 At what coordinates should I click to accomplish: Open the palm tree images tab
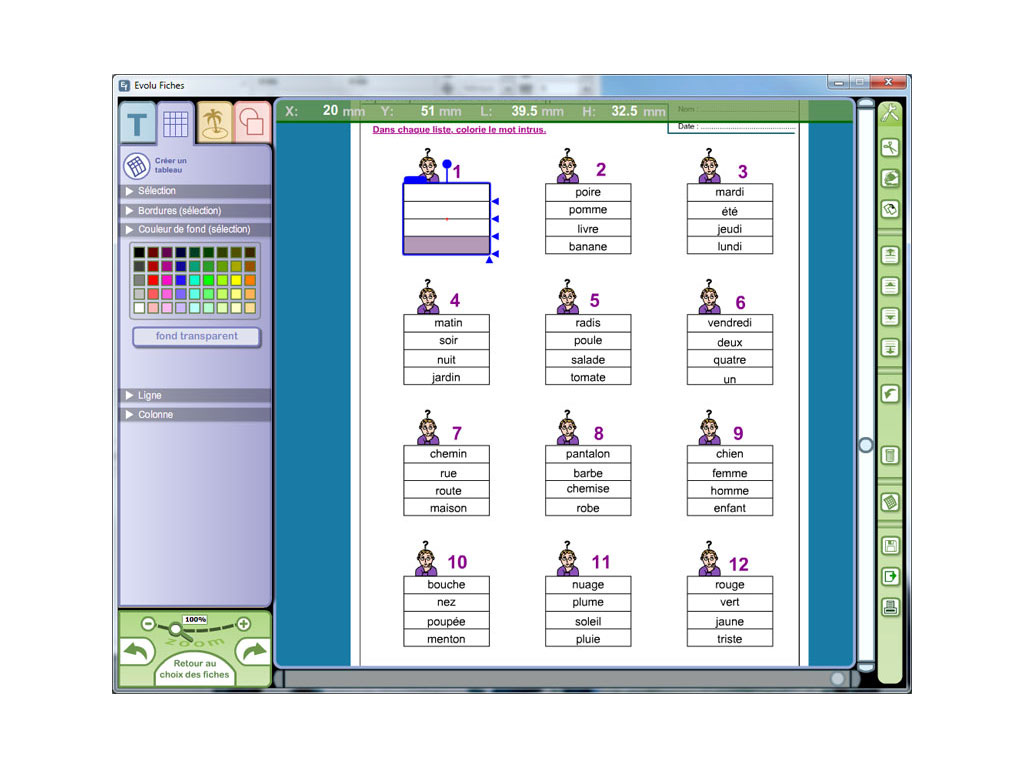click(213, 123)
